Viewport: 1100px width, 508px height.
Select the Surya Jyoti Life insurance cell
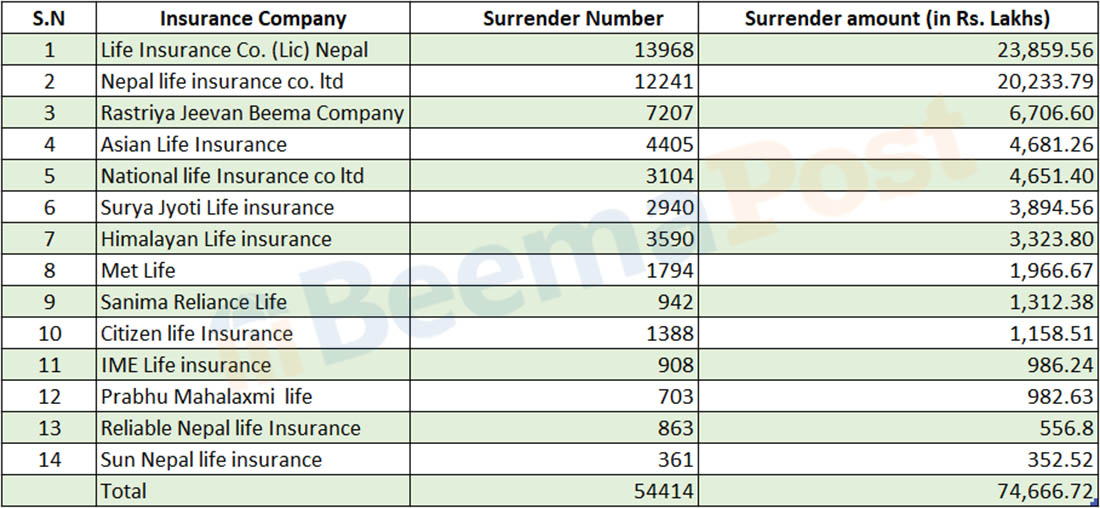point(217,208)
